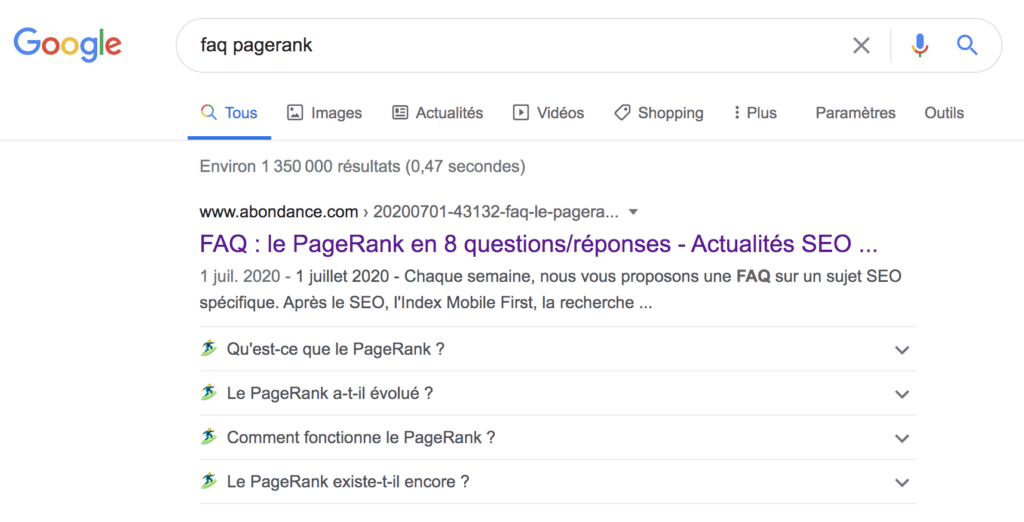The height and width of the screenshot is (522, 1024).
Task: Click the blue magnifying glass search button
Action: (x=967, y=45)
